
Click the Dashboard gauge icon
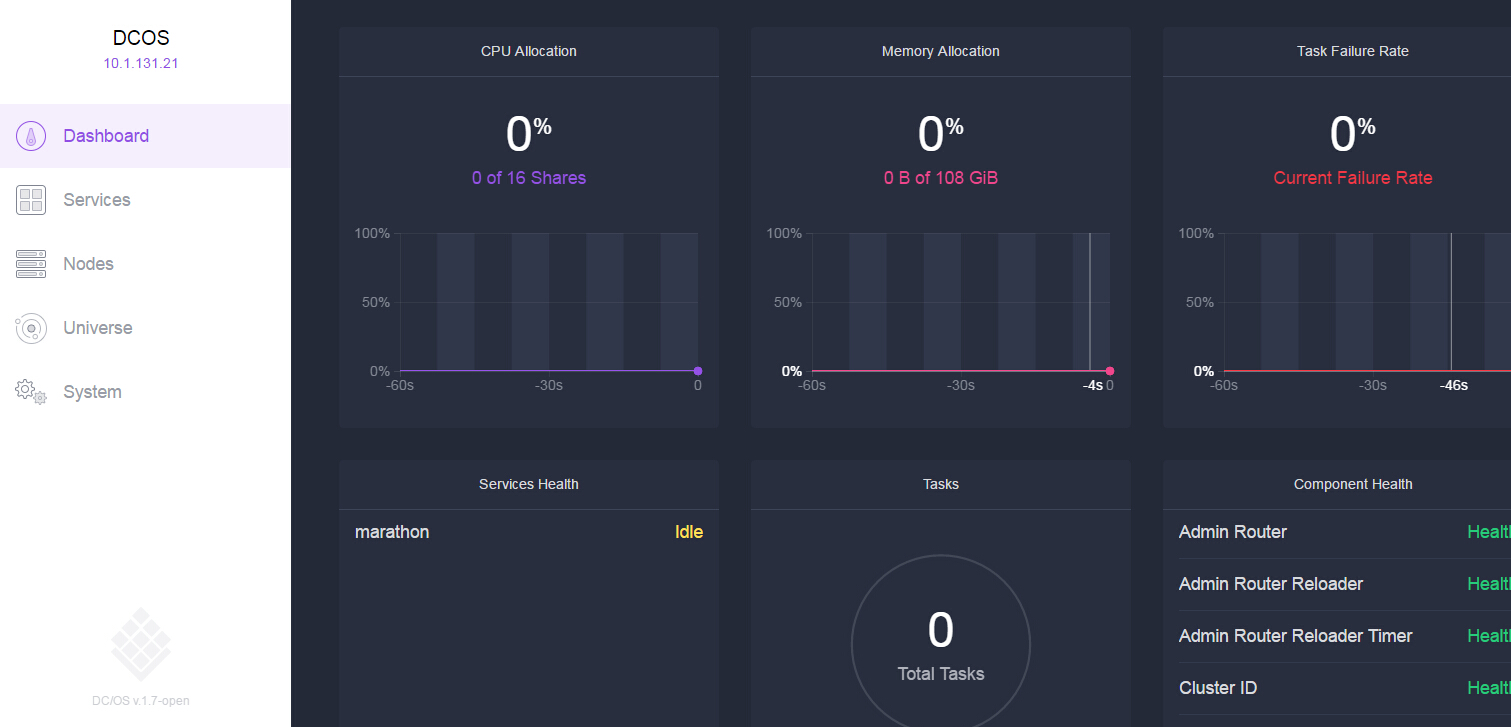31,136
